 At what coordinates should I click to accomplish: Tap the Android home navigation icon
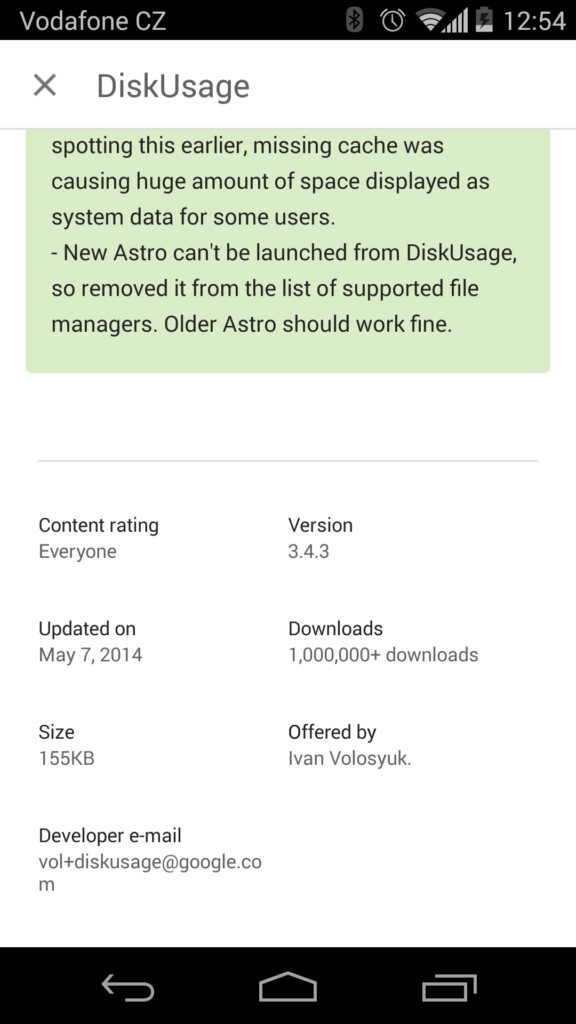pos(287,985)
